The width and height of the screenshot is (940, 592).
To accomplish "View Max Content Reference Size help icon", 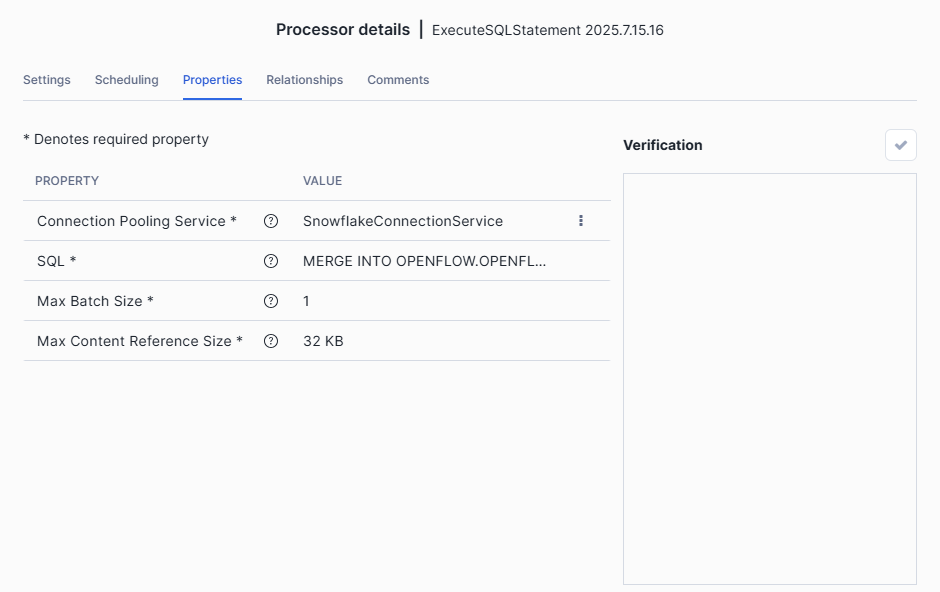I will (270, 341).
